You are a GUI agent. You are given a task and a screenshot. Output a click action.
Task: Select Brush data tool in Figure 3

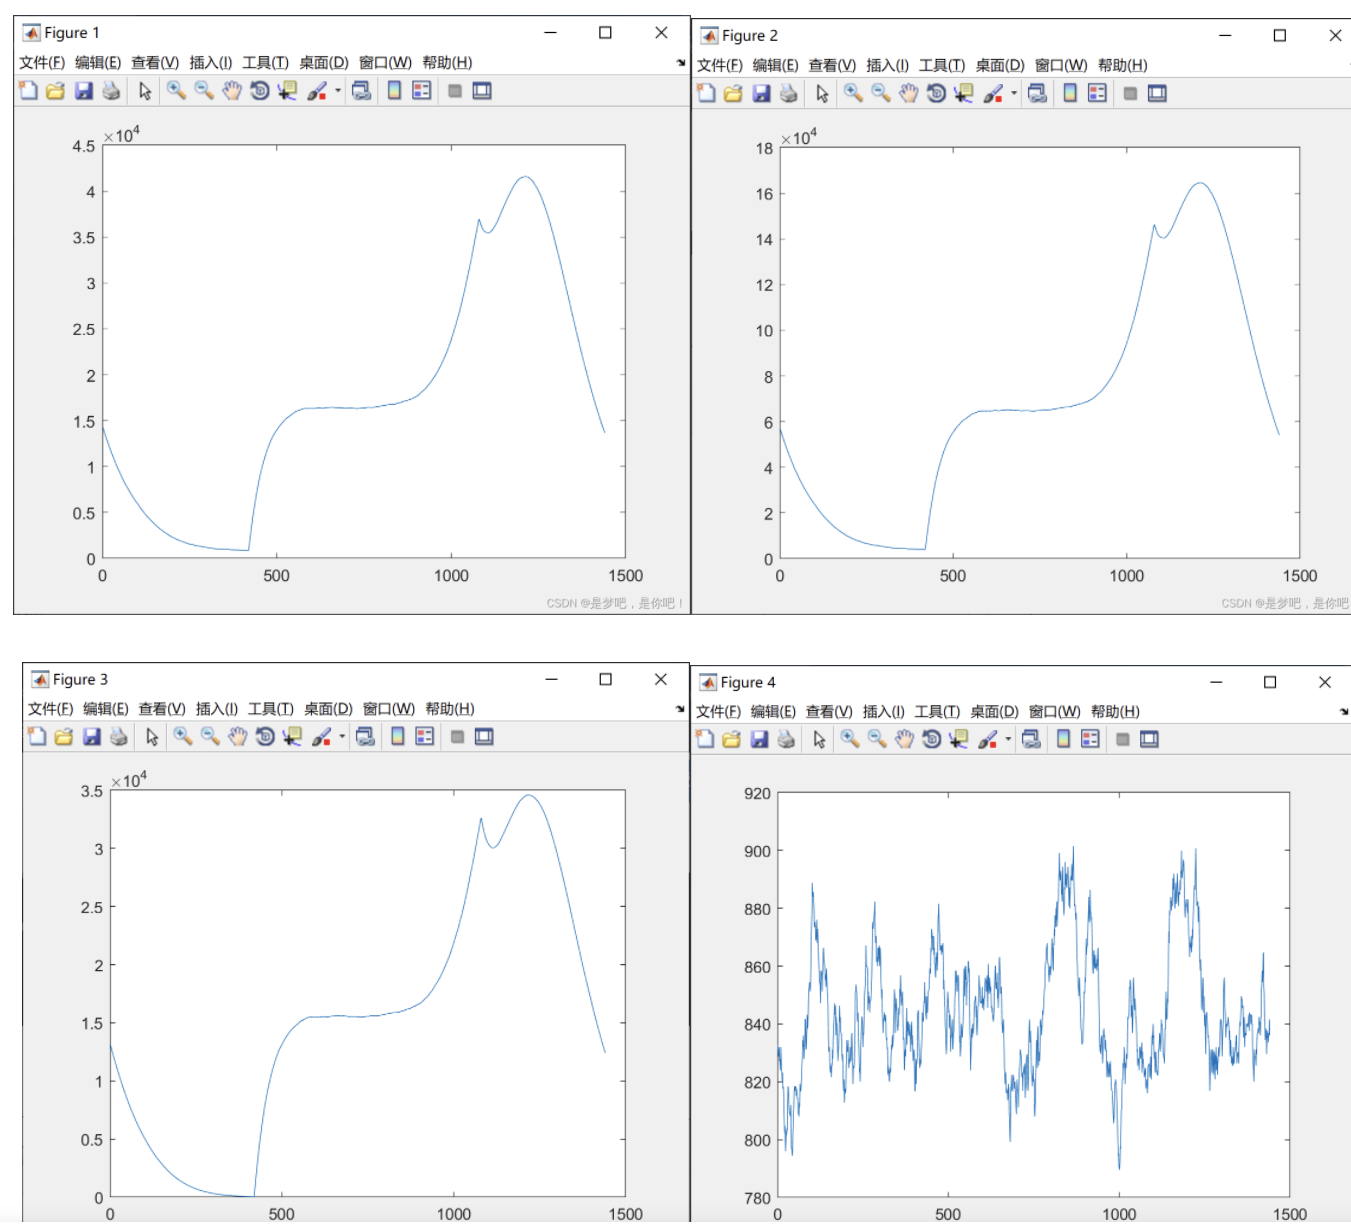(321, 737)
